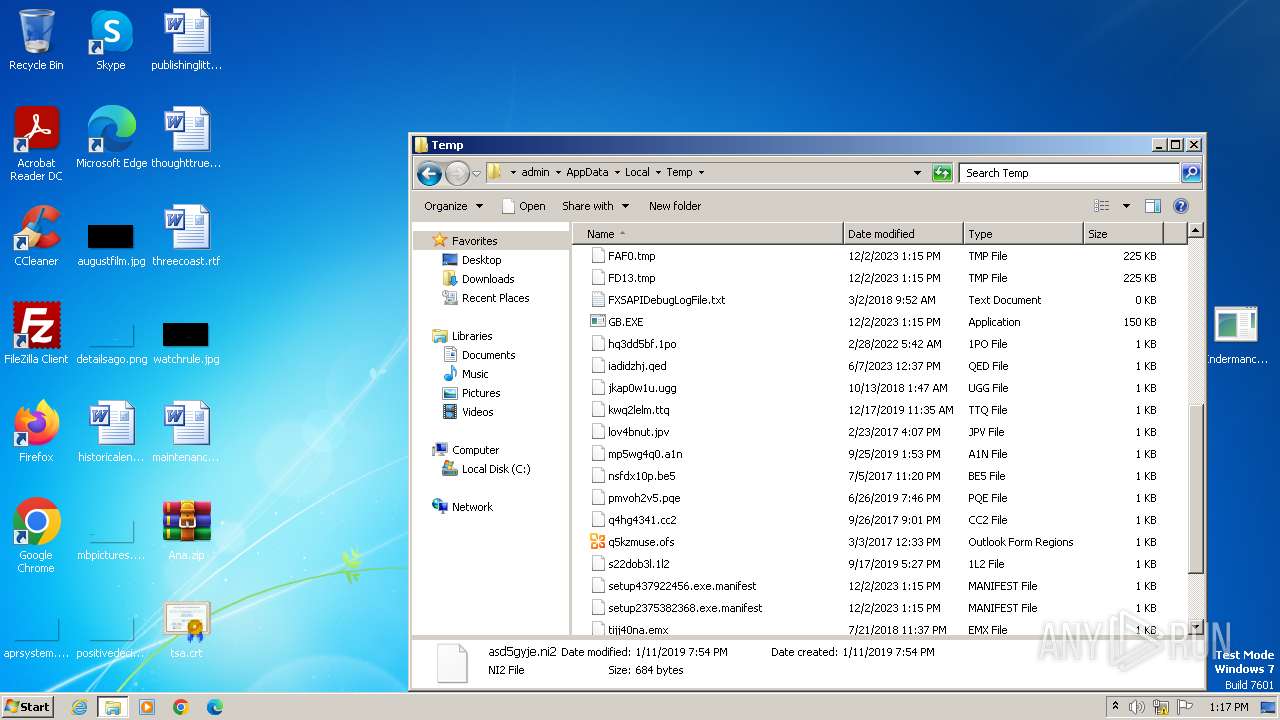Click the Open toolbar button
The image size is (1280, 720).
[523, 206]
